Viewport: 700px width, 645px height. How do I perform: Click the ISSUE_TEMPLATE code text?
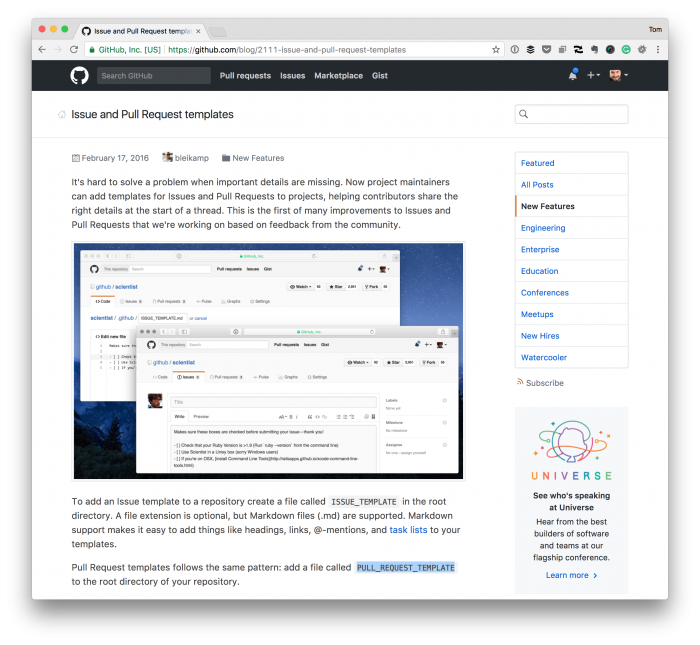pos(363,502)
